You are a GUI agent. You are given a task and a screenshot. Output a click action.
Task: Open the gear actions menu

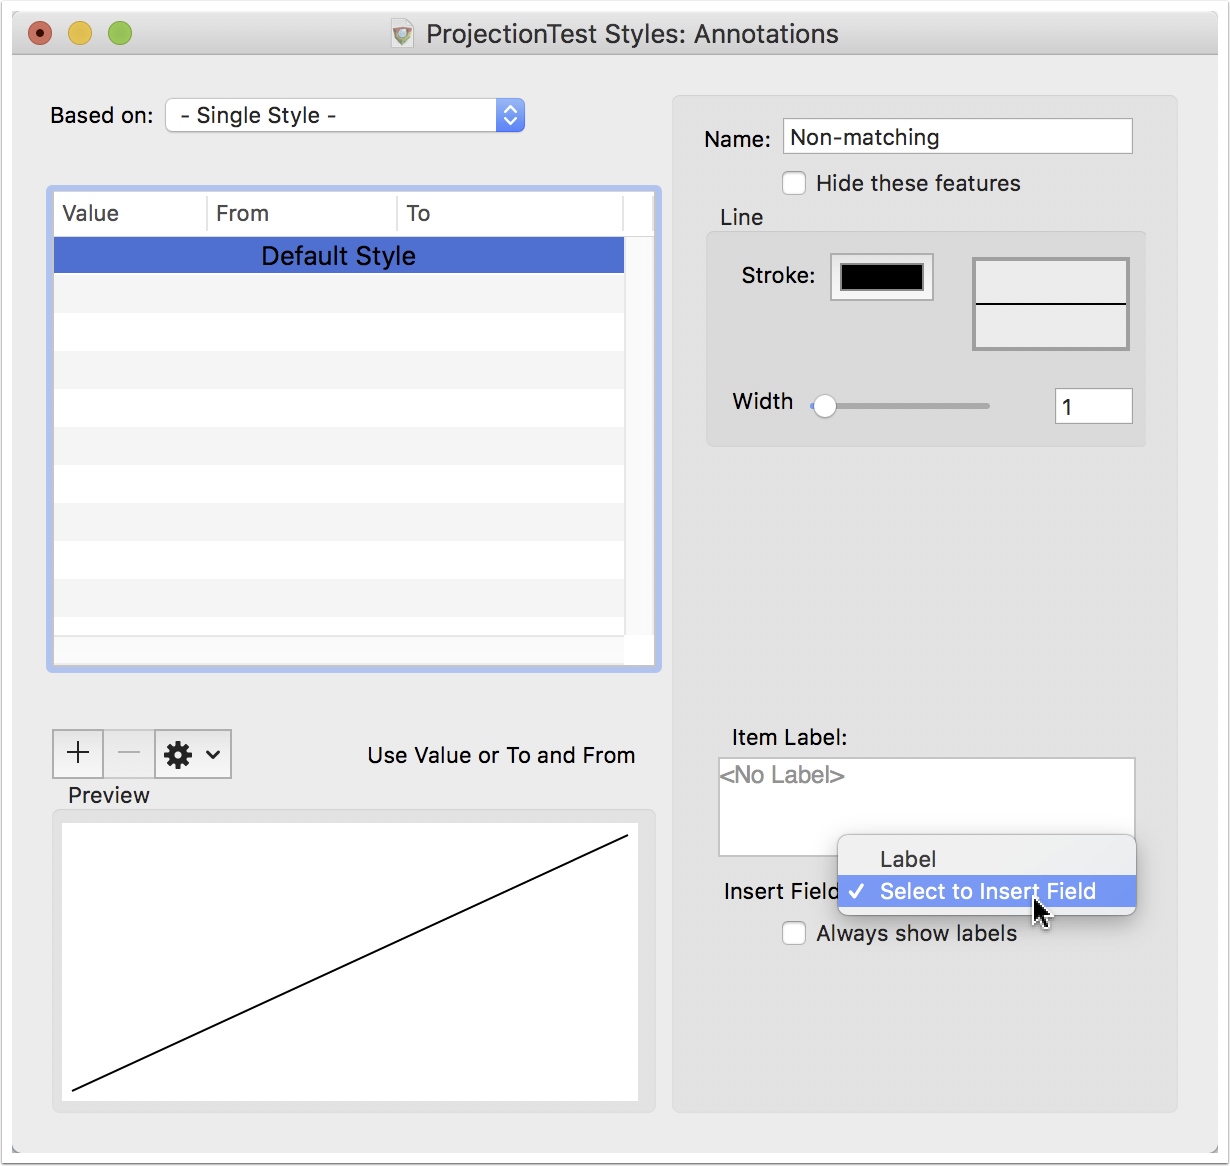(x=193, y=754)
